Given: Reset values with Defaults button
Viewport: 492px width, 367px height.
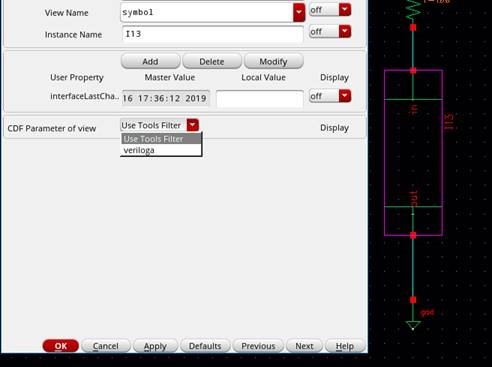Looking at the screenshot, I should click(205, 346).
